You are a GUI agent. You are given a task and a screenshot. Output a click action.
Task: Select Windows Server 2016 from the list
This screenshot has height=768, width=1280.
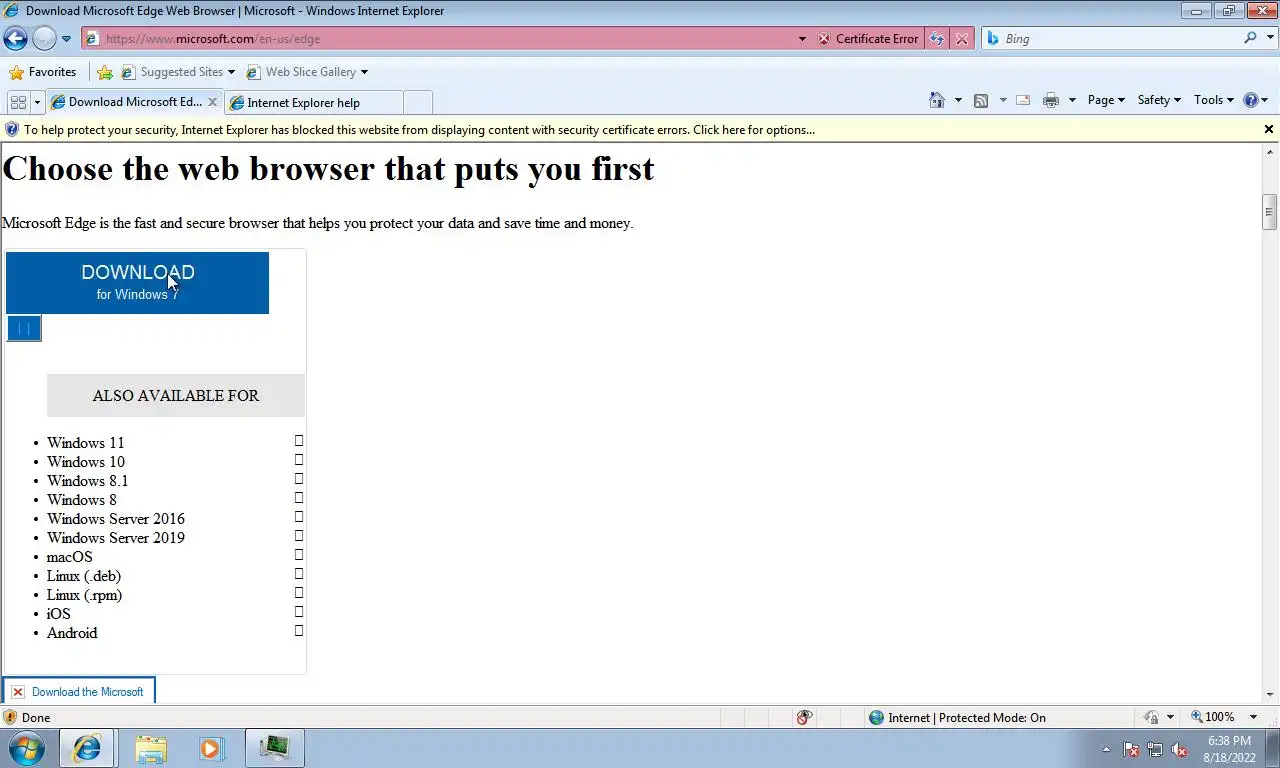pyautogui.click(x=116, y=519)
